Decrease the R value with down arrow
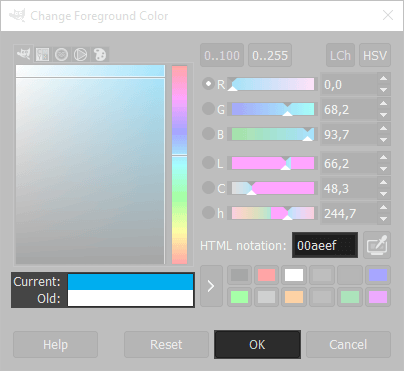 384,90
